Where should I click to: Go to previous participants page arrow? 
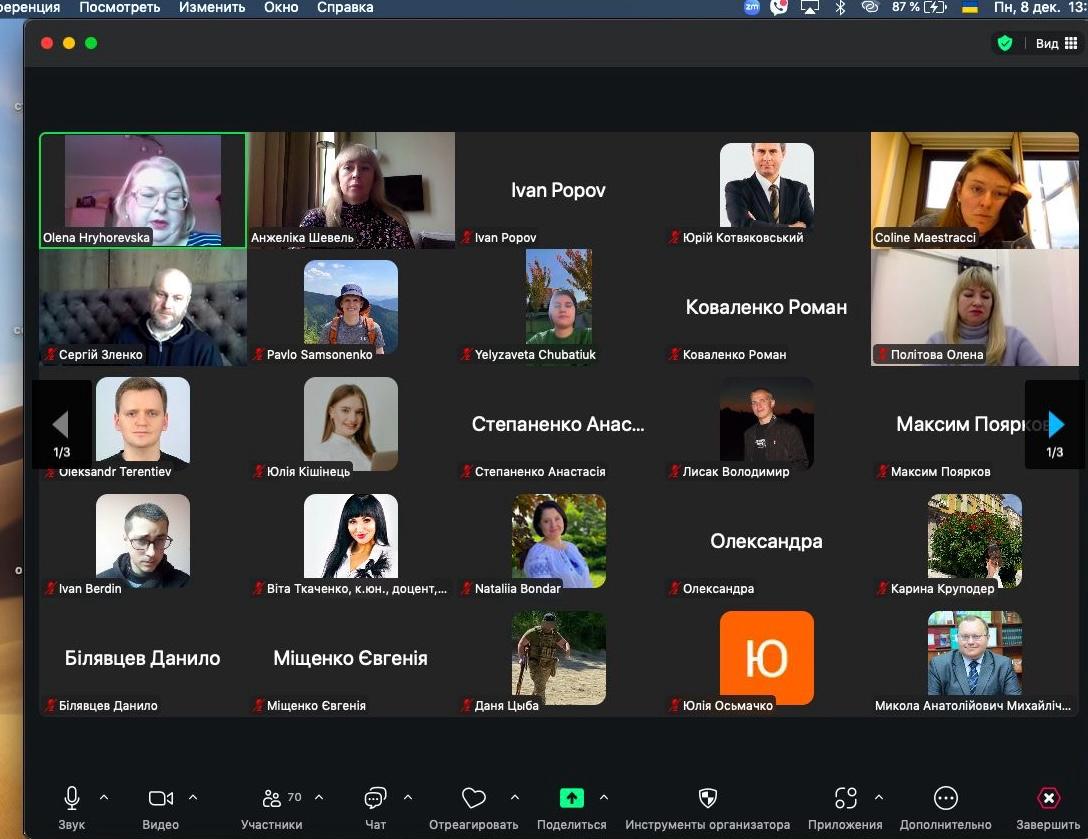[61, 425]
